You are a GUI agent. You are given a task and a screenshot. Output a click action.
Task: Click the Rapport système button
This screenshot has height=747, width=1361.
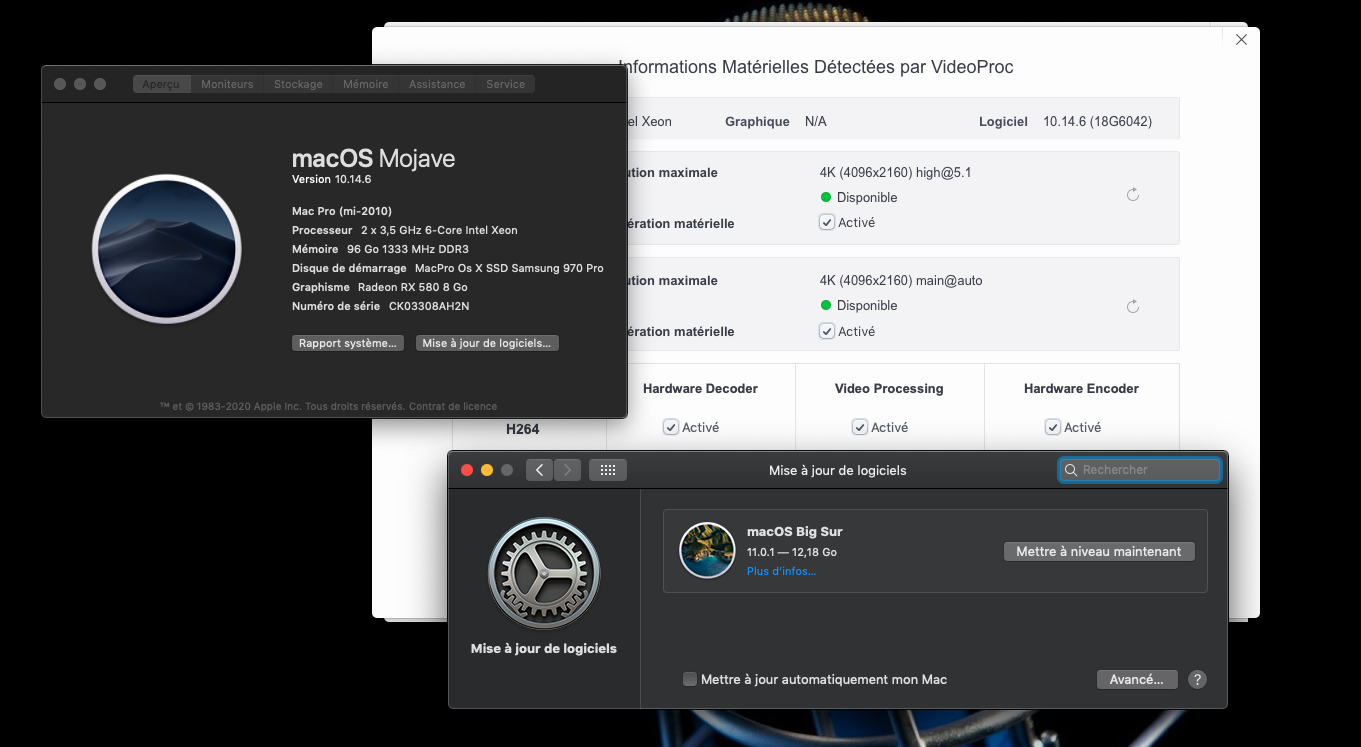(348, 343)
